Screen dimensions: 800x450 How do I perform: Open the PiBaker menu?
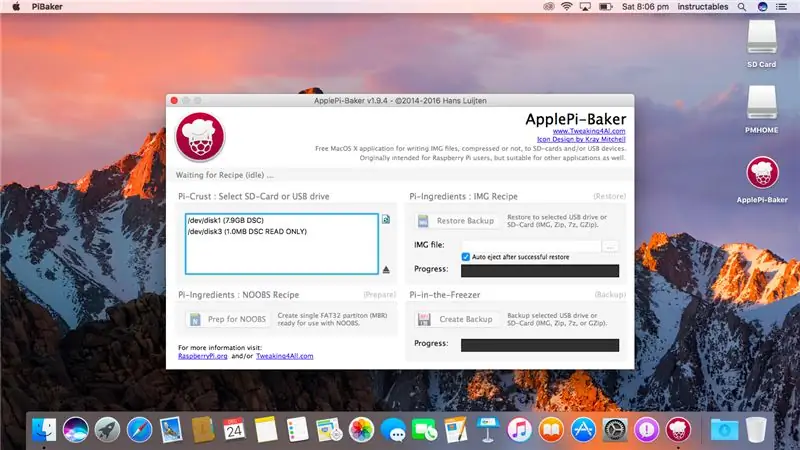click(47, 7)
